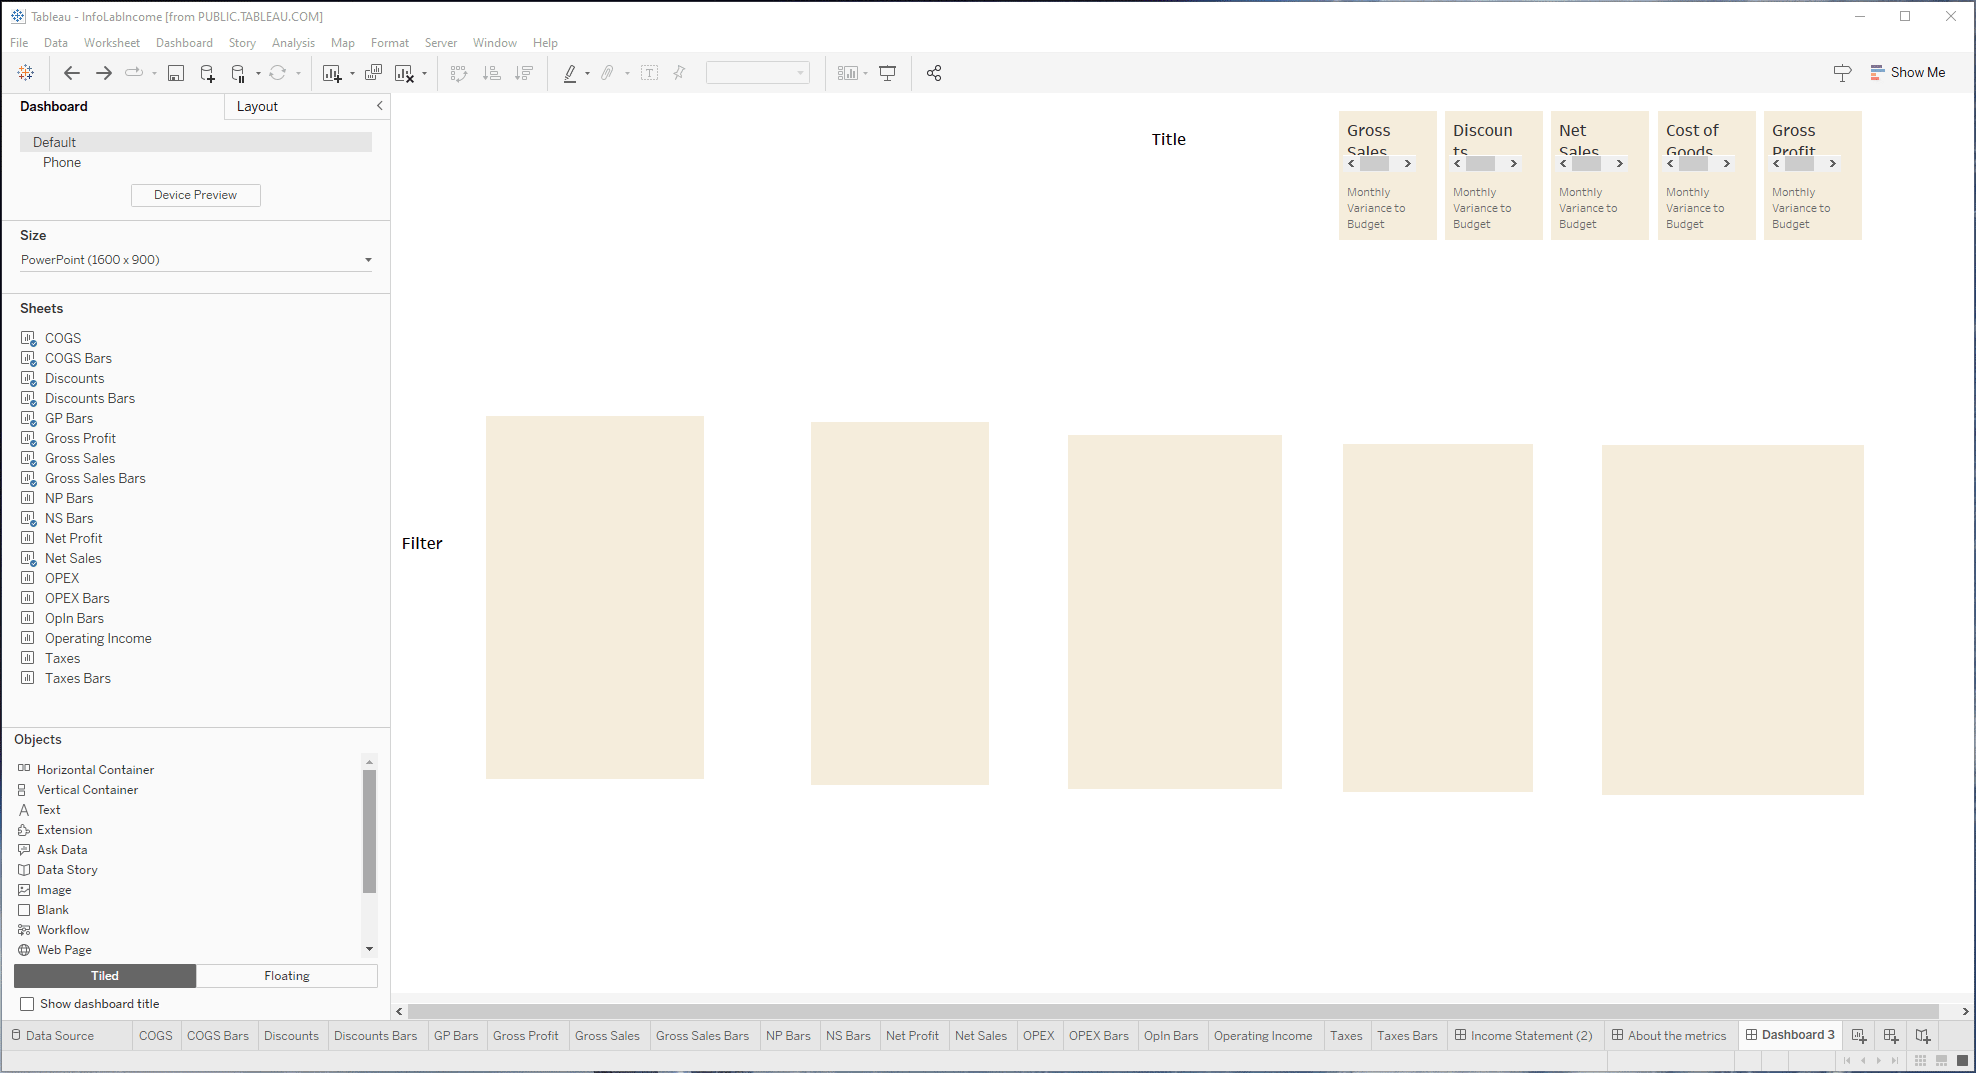Click the Presentation Mode icon
The image size is (1976, 1073).
click(887, 73)
